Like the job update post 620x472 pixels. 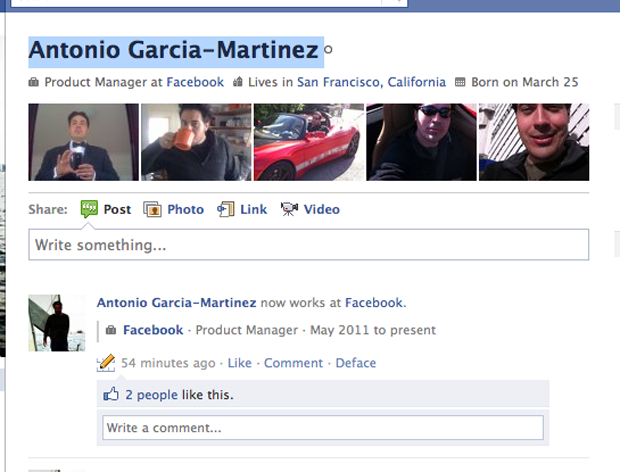pos(240,363)
